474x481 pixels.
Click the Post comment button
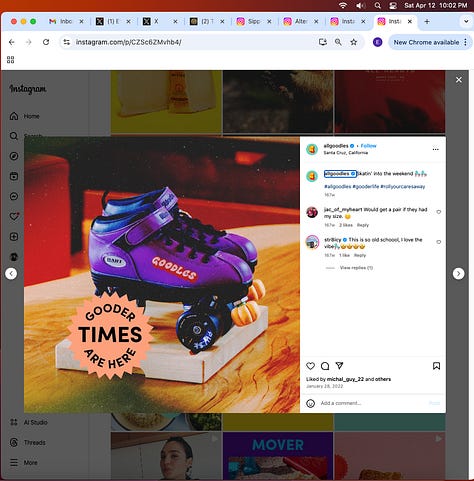point(434,403)
